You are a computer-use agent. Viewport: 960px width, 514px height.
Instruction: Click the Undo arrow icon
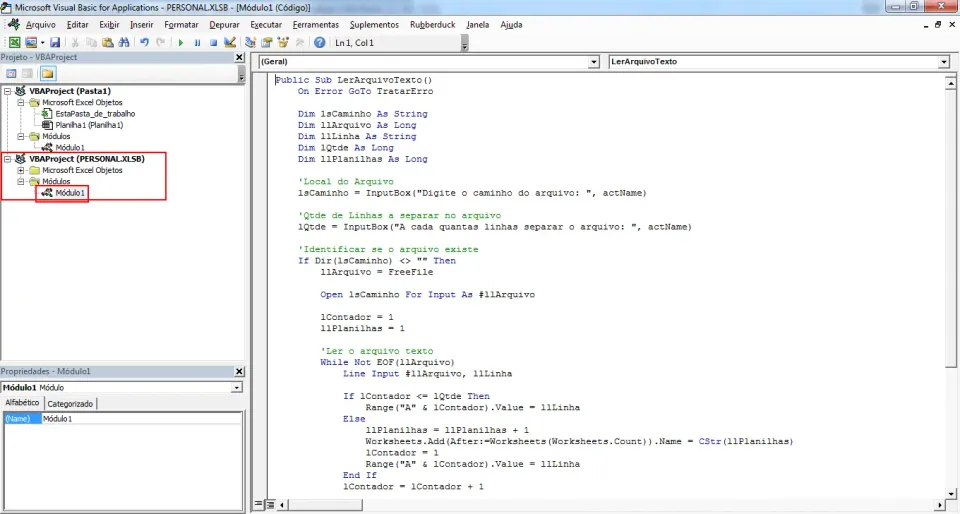[144, 42]
